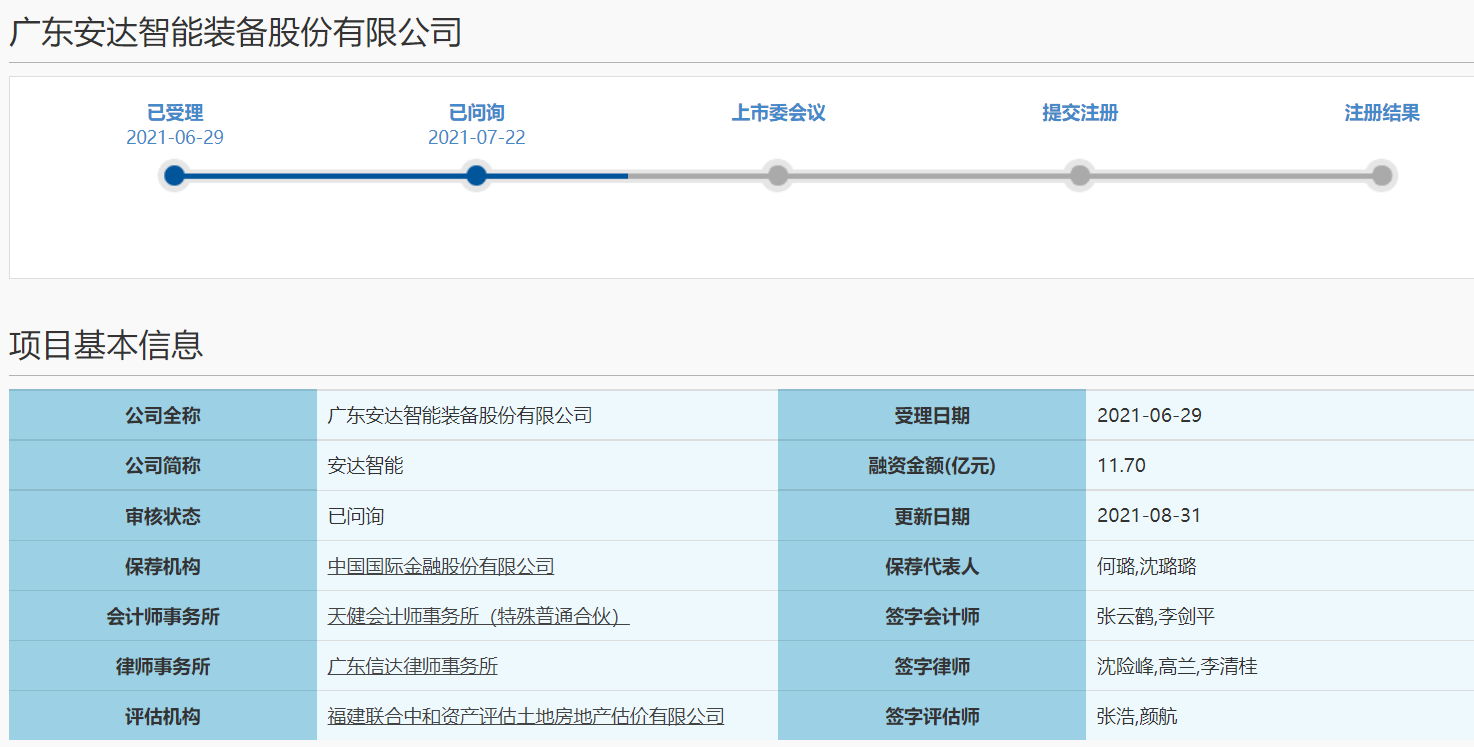This screenshot has width=1474, height=747.
Task: Click the 受理日期 value 2021-06-29
Action: (x=1149, y=416)
